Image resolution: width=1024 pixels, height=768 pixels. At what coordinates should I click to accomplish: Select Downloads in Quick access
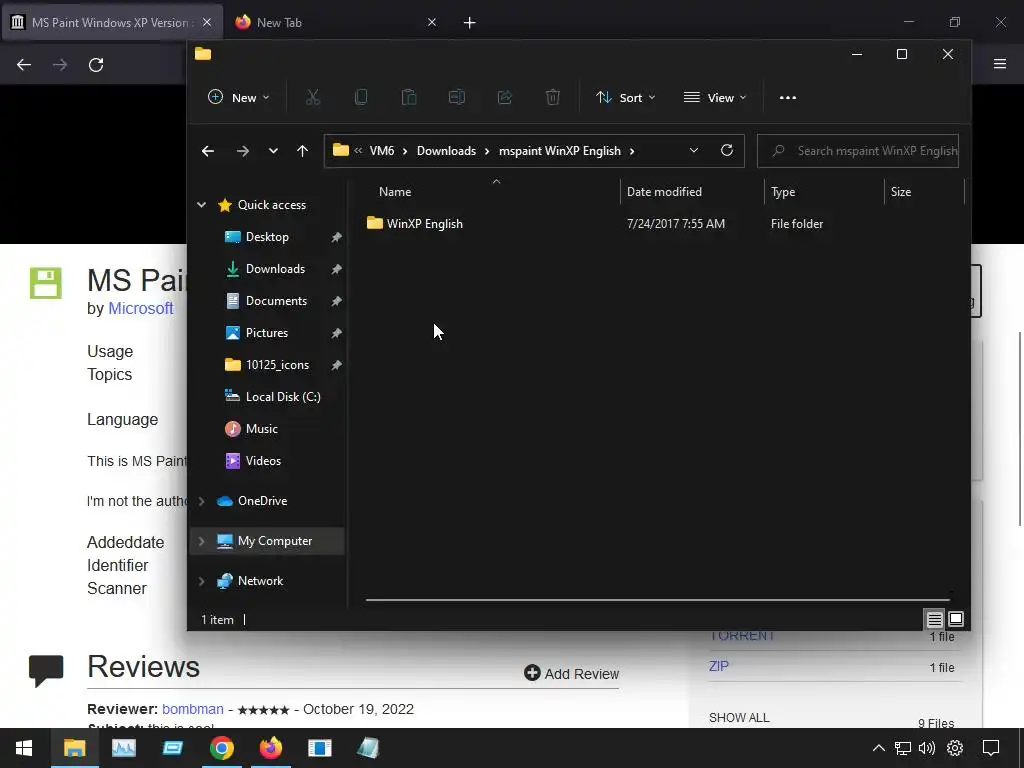(x=275, y=268)
